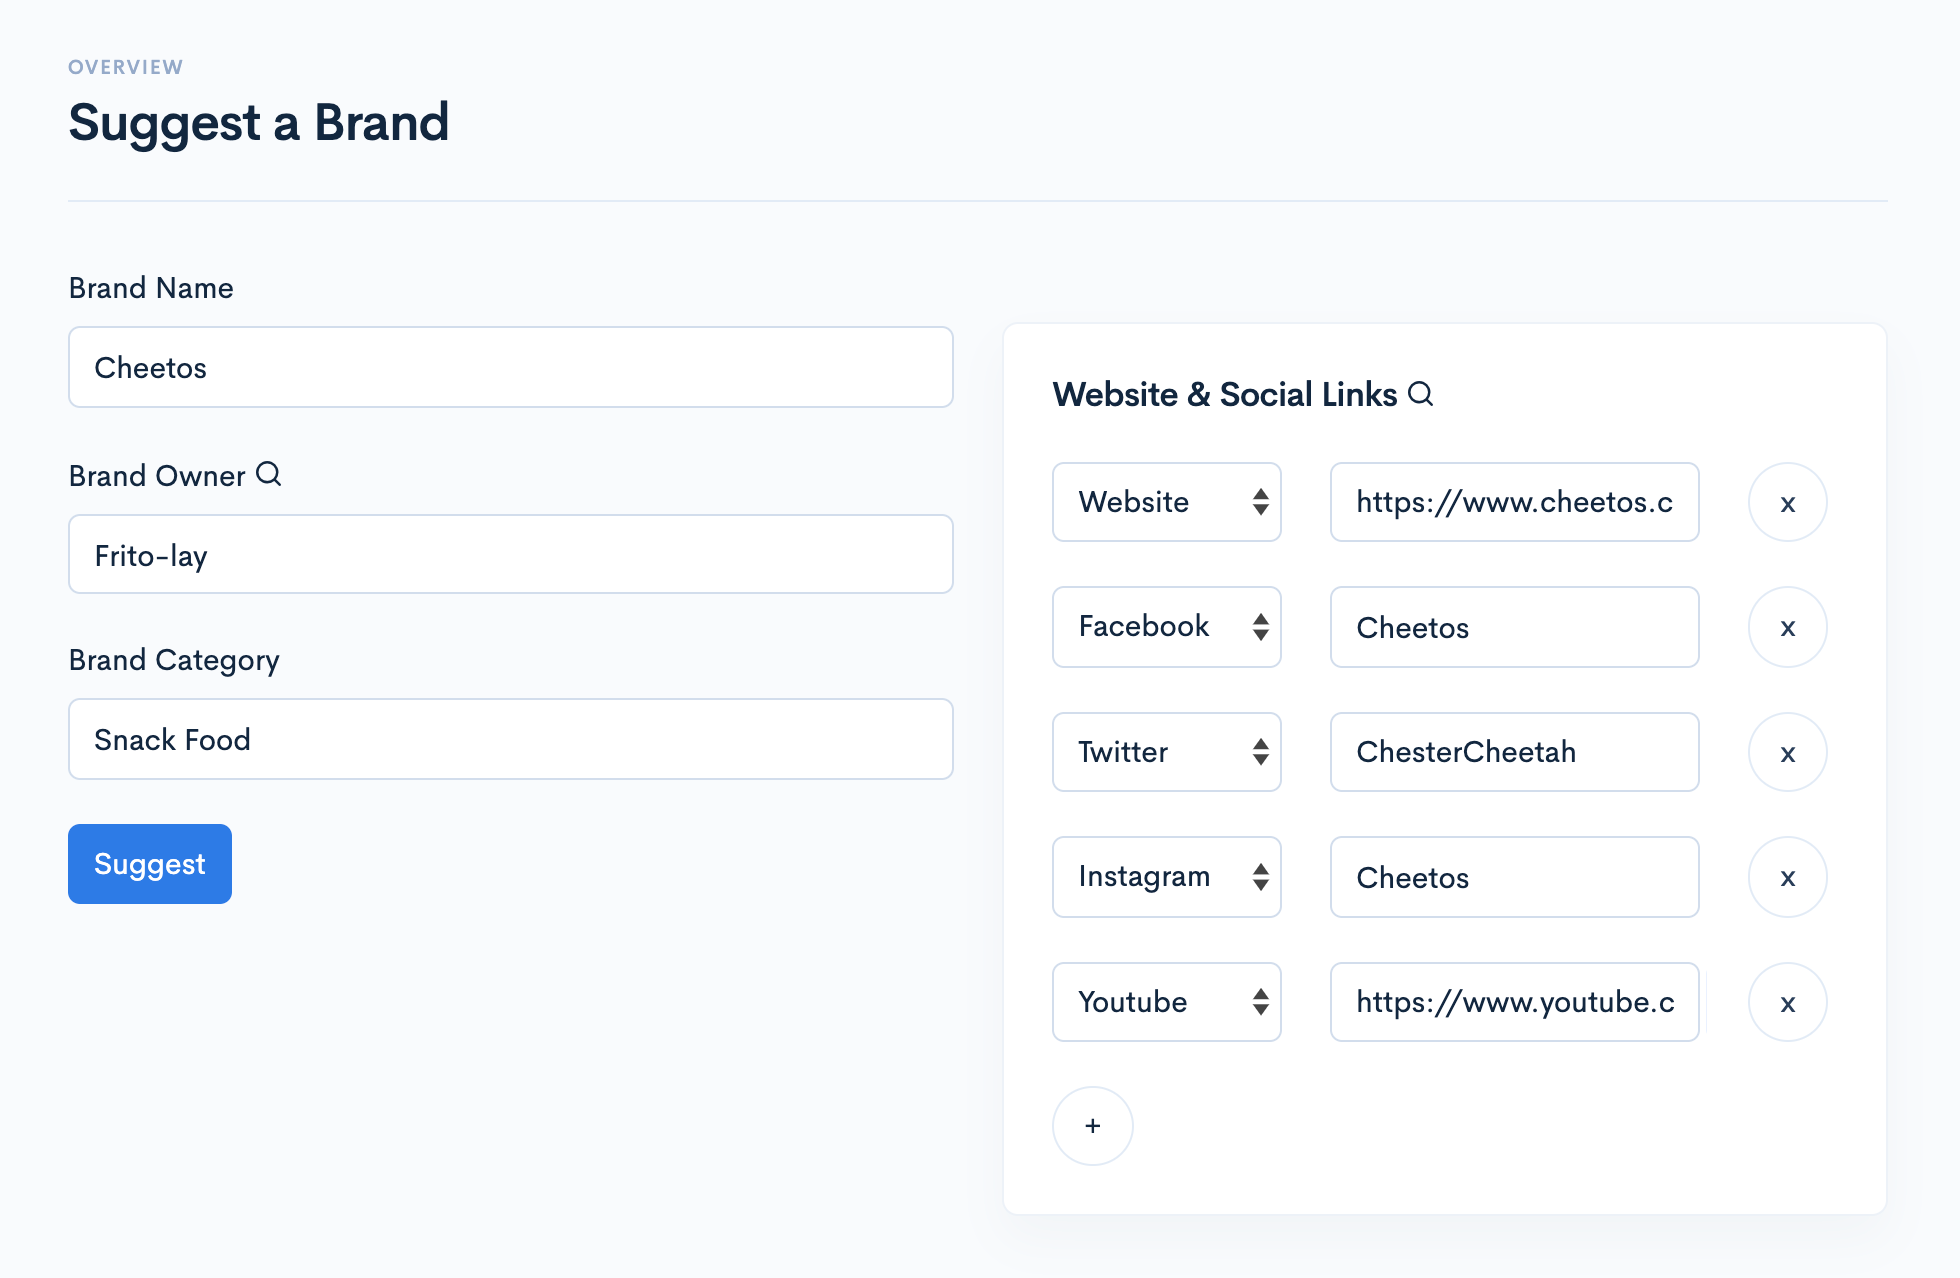Remove the Instagram link row

pos(1788,877)
